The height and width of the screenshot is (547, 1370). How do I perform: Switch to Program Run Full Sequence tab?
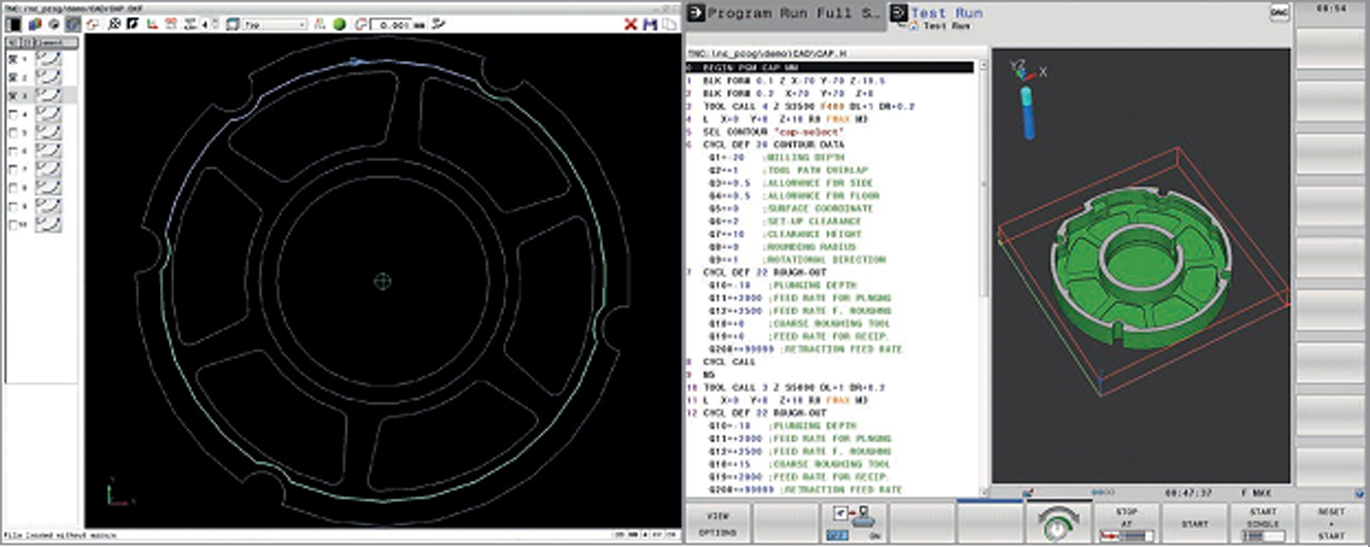tap(786, 14)
